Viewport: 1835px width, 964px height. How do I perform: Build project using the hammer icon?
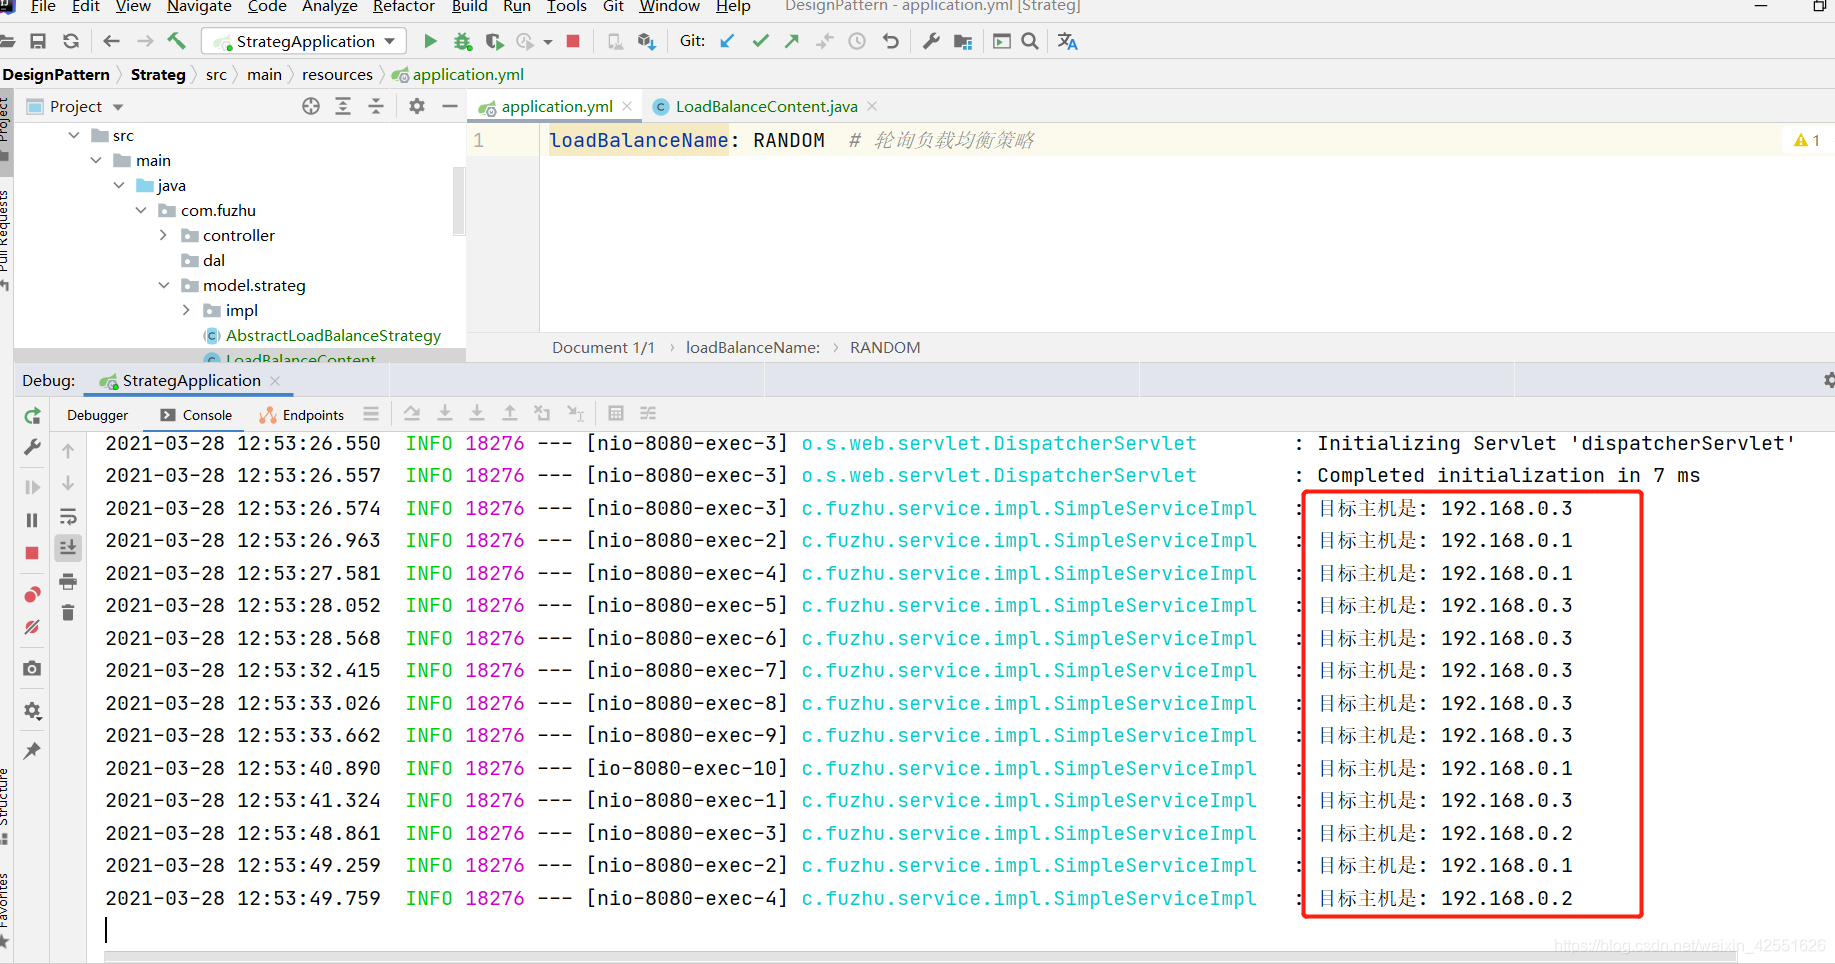pyautogui.click(x=177, y=41)
